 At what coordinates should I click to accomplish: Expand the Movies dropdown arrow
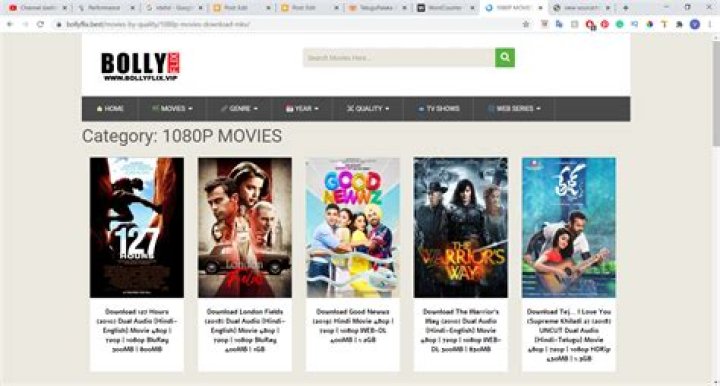[190, 109]
